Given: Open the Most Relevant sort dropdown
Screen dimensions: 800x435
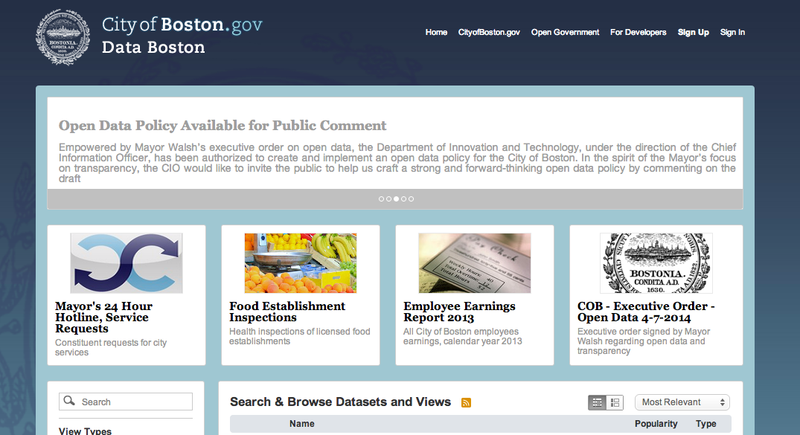Looking at the screenshot, I should [x=683, y=402].
